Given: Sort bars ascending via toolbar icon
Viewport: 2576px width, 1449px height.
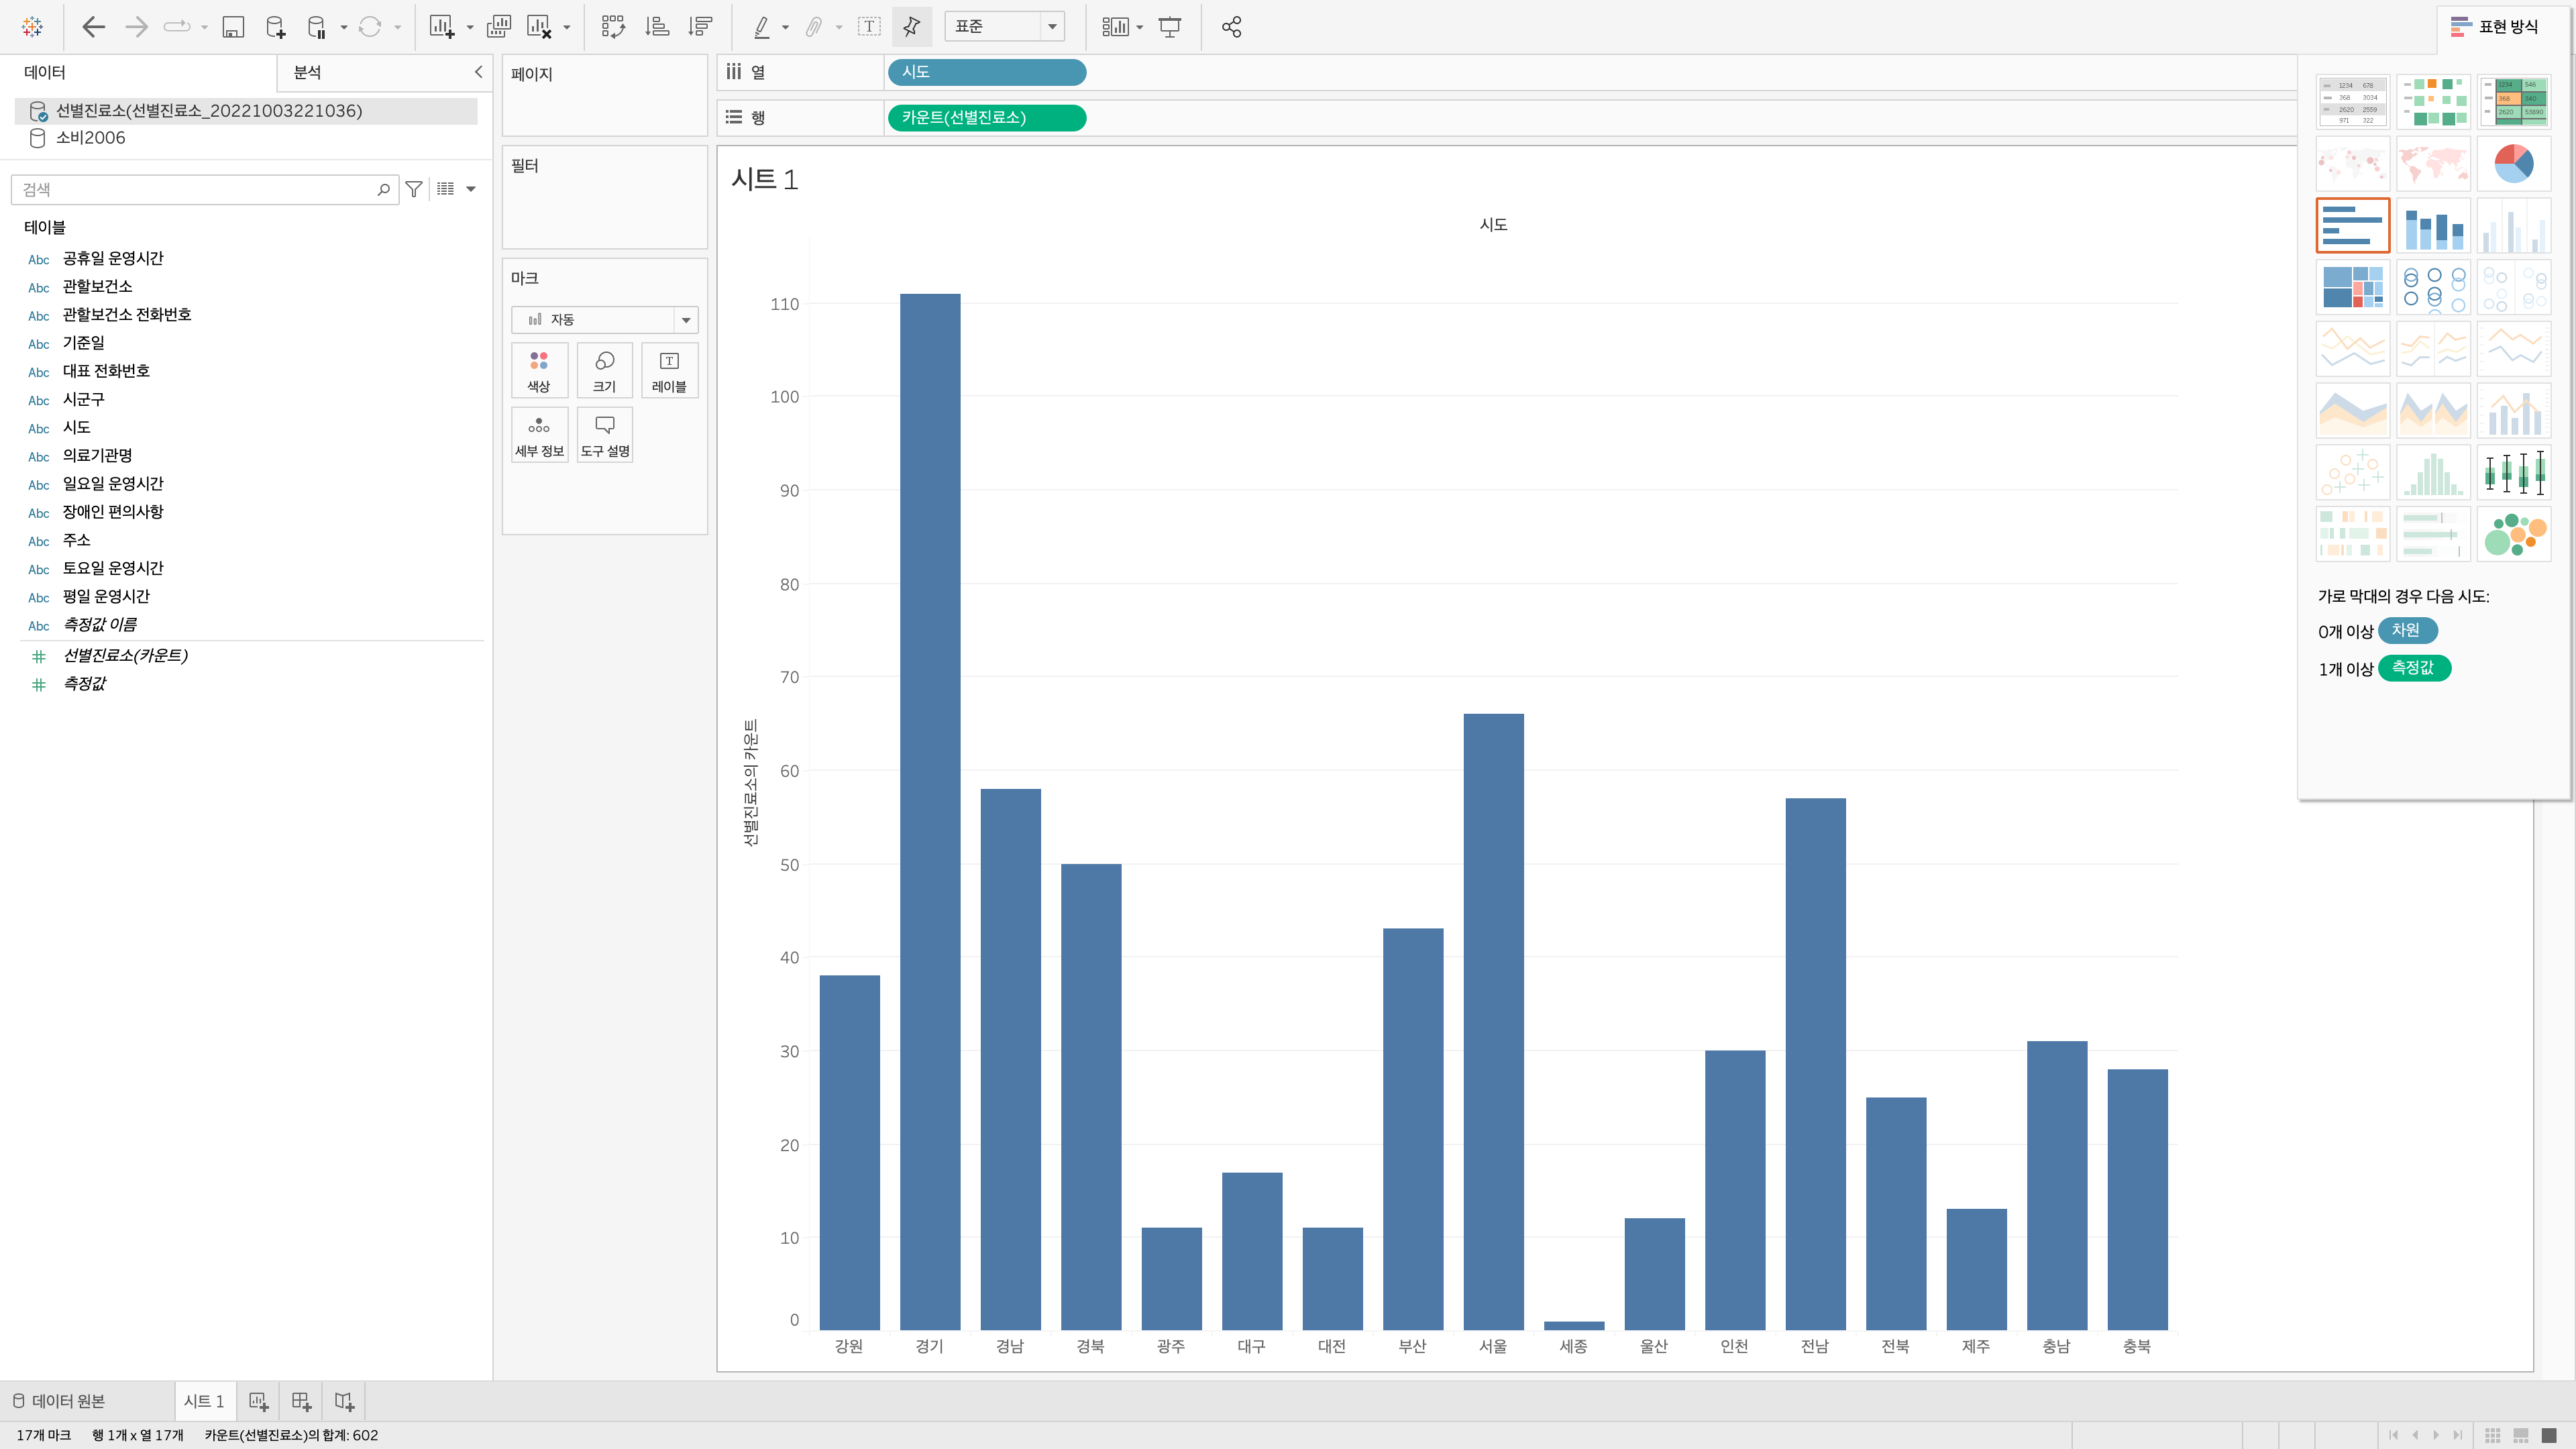Looking at the screenshot, I should coord(656,27).
